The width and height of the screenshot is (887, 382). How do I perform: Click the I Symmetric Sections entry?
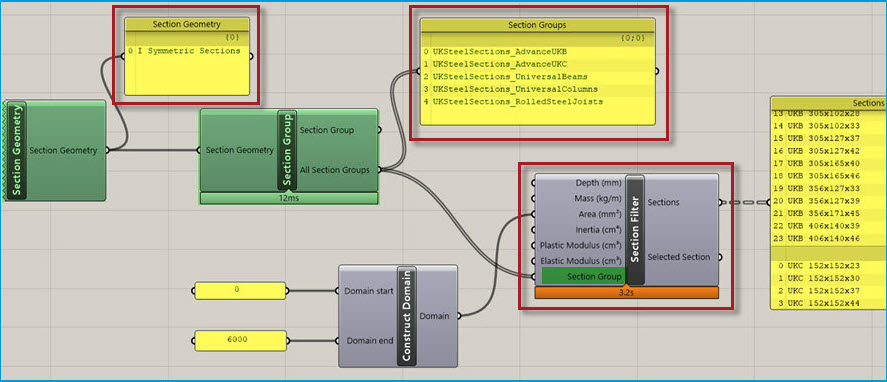pos(189,51)
